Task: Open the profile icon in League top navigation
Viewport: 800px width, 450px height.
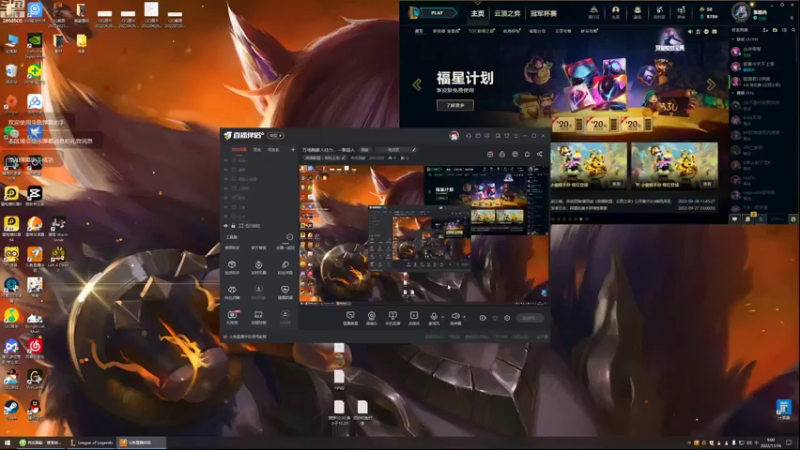Action: [616, 12]
